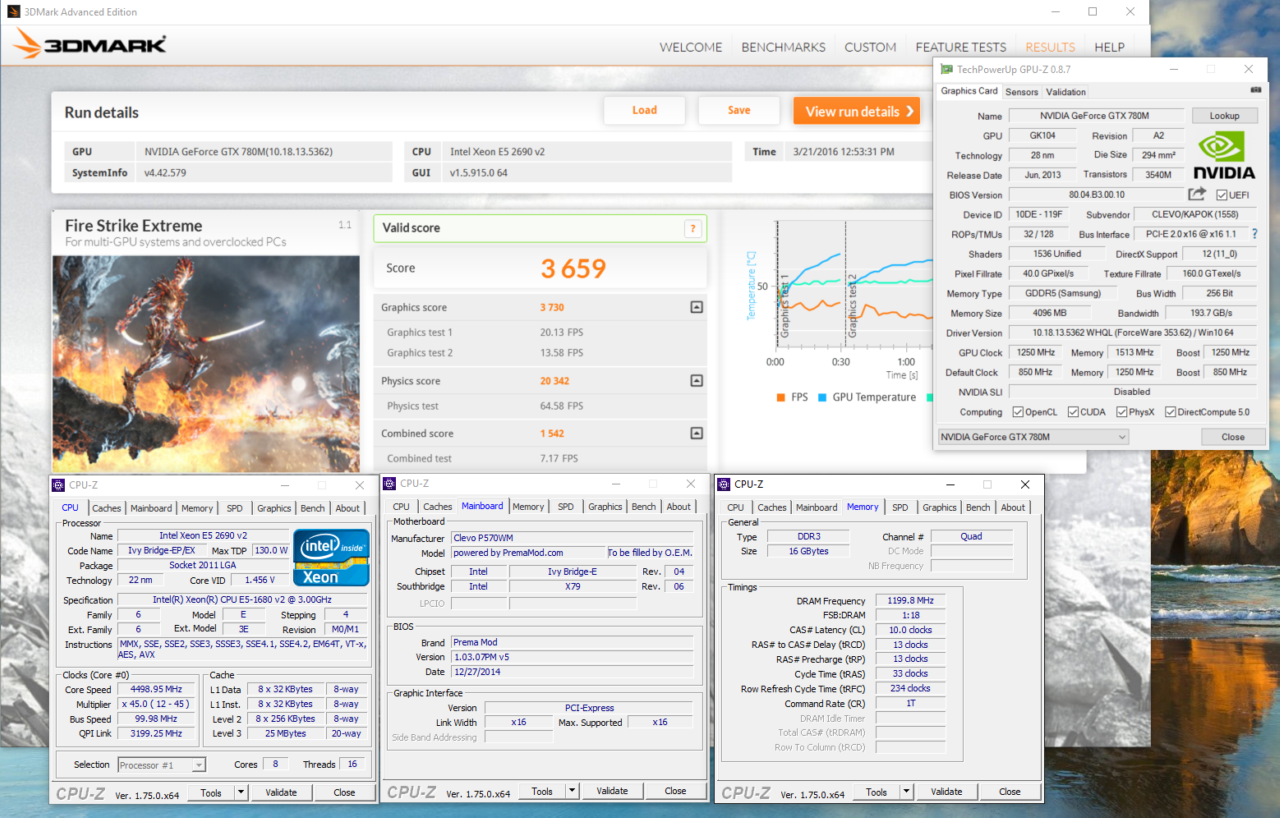Screen dimensions: 1280x818
Task: Open the BENCHMARKS page in 3DMark
Action: click(783, 47)
